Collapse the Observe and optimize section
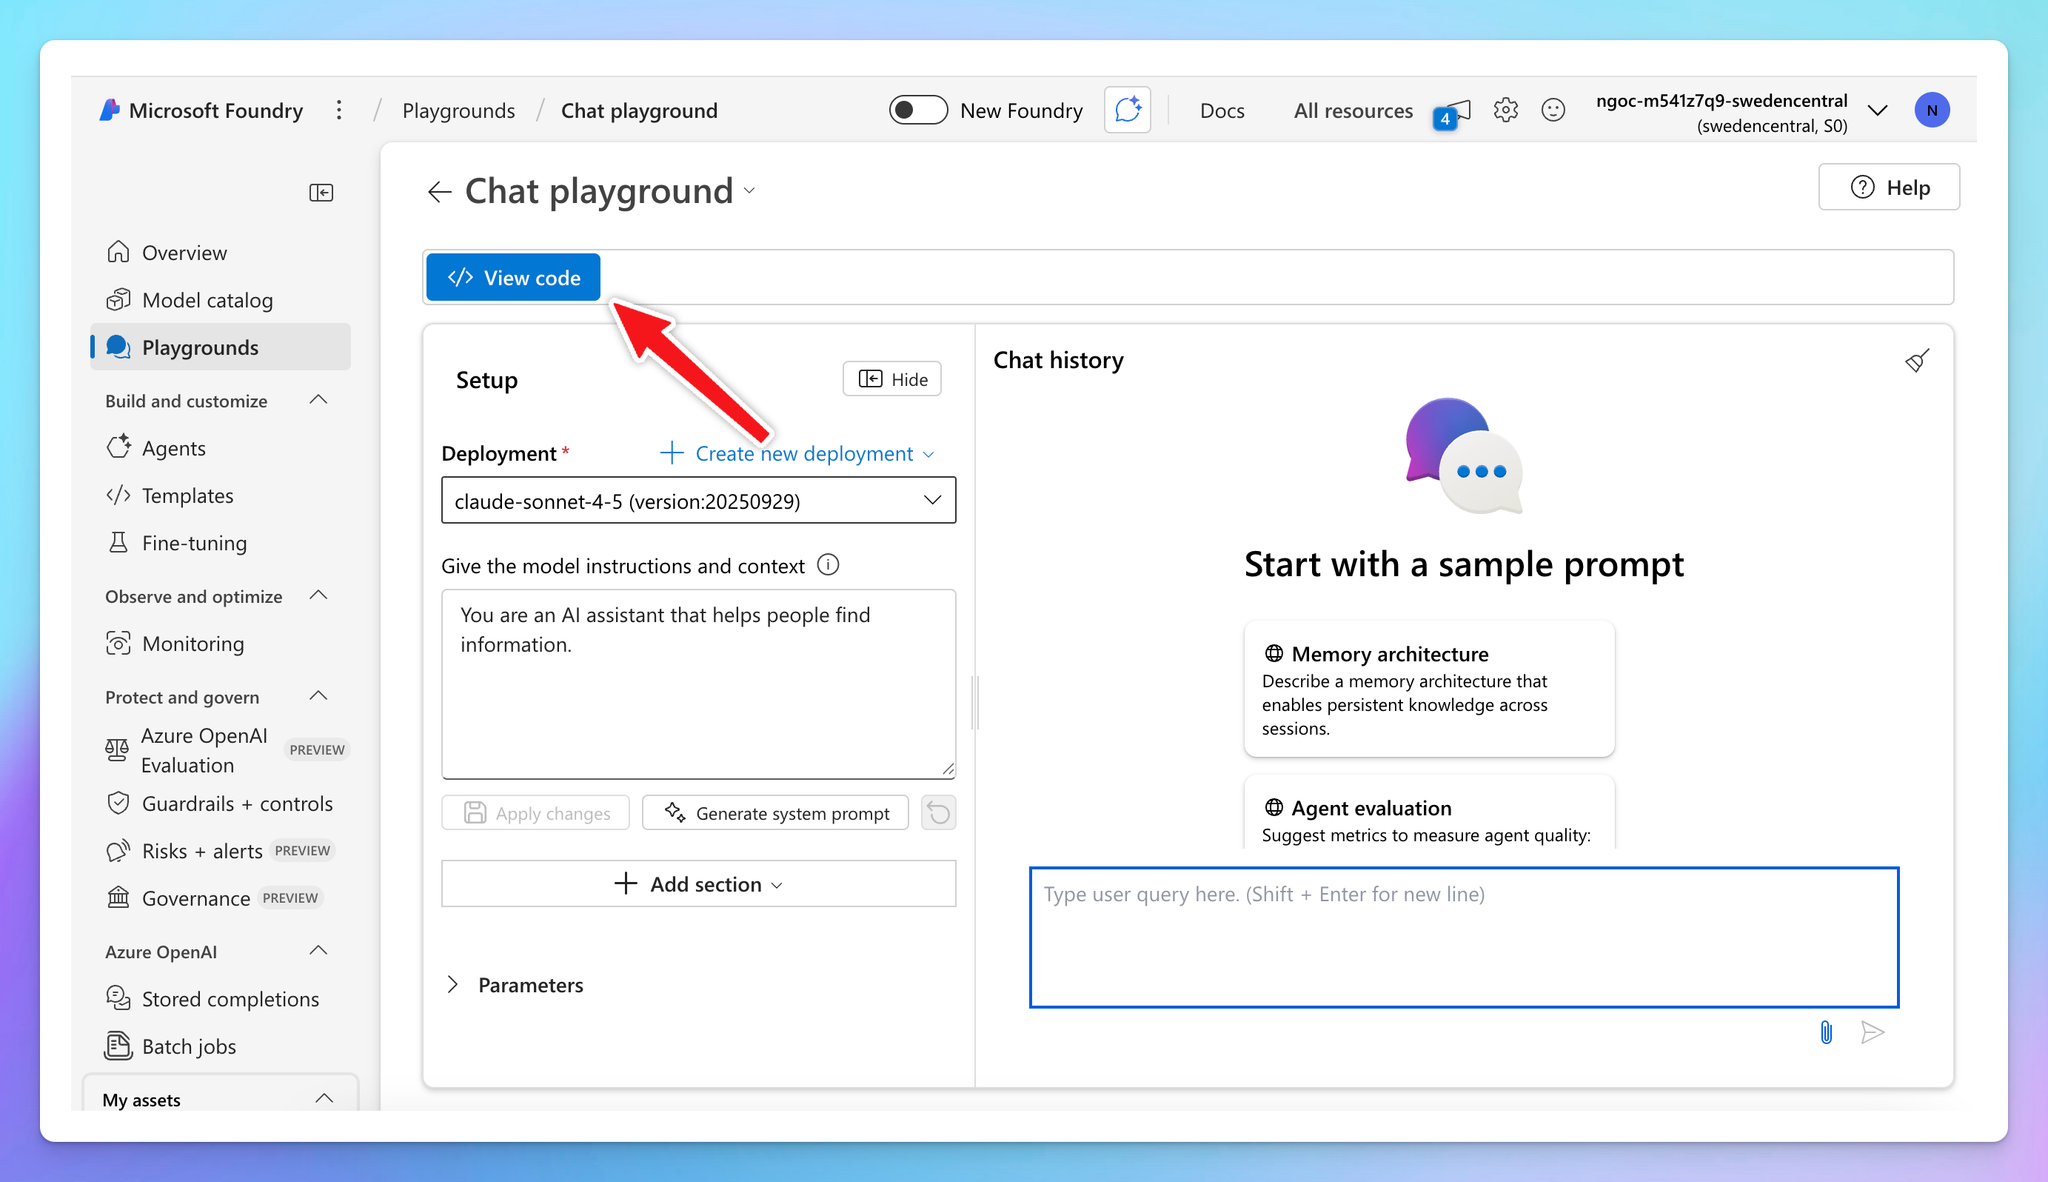 (x=319, y=596)
